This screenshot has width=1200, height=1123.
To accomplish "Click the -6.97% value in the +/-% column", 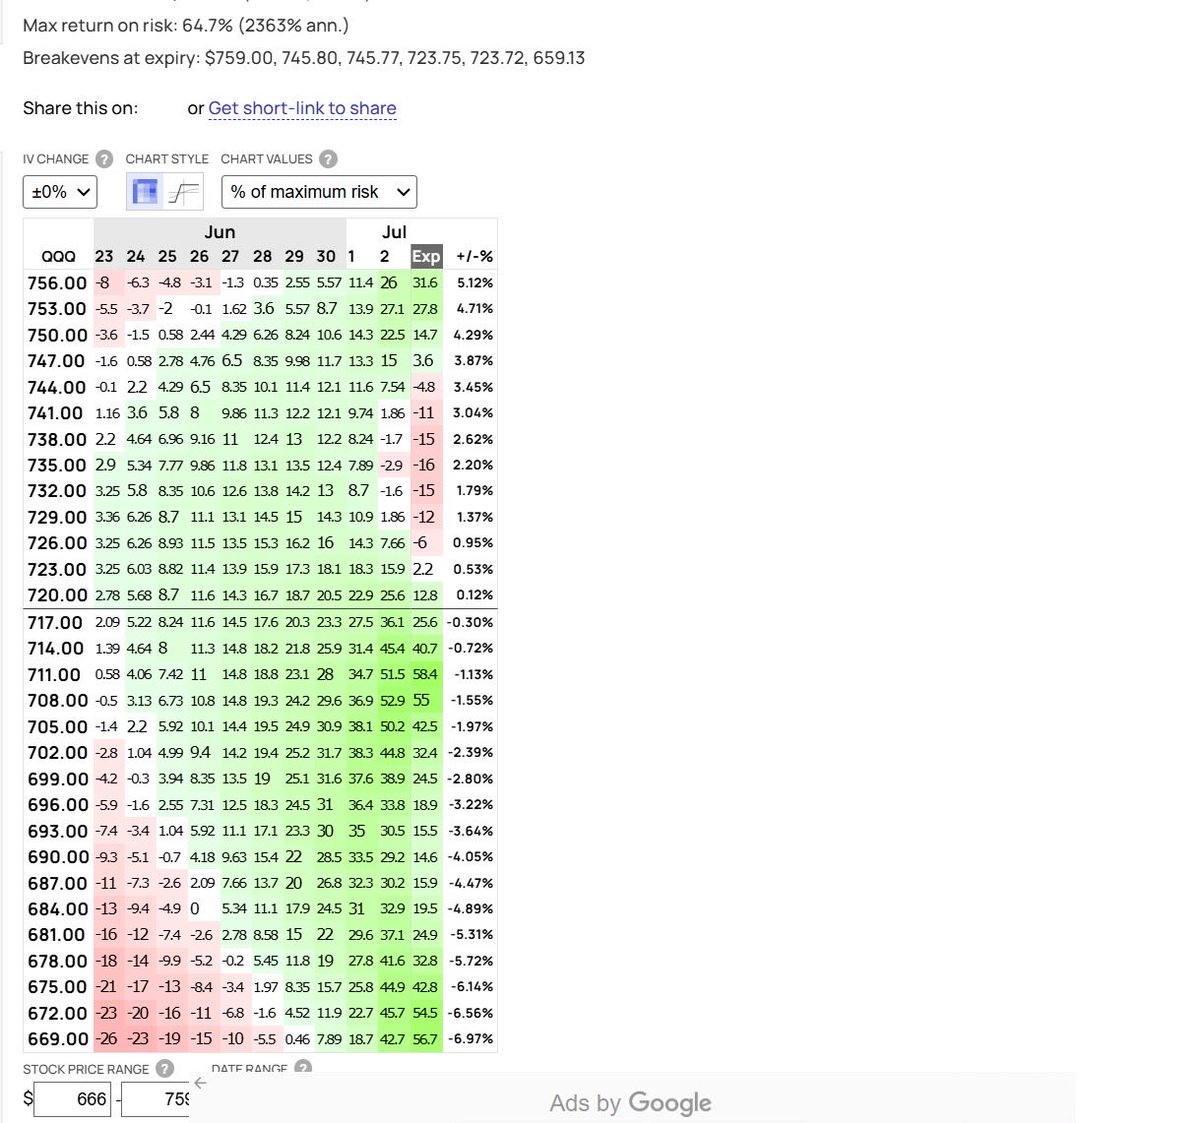I will (472, 1039).
